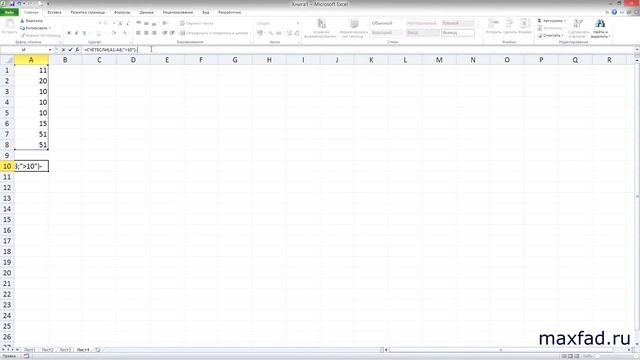Center cell text horizontally

tap(146, 33)
